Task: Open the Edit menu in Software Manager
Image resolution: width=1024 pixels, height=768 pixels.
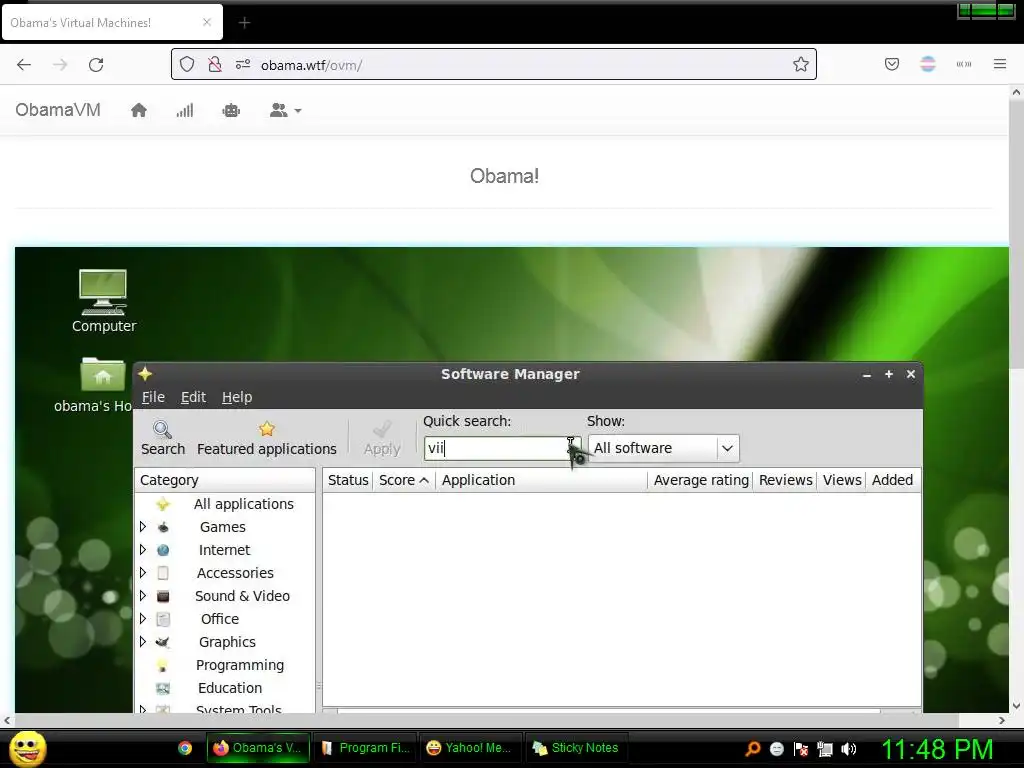Action: coord(193,397)
